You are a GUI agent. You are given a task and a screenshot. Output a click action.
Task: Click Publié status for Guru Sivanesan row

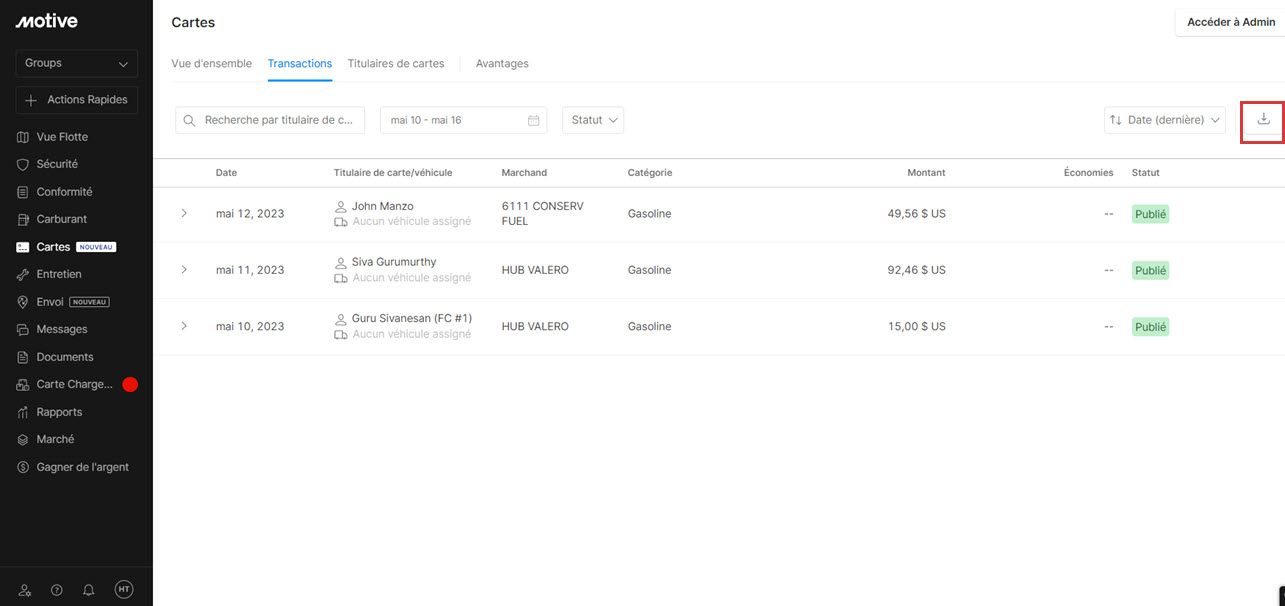pos(1150,326)
